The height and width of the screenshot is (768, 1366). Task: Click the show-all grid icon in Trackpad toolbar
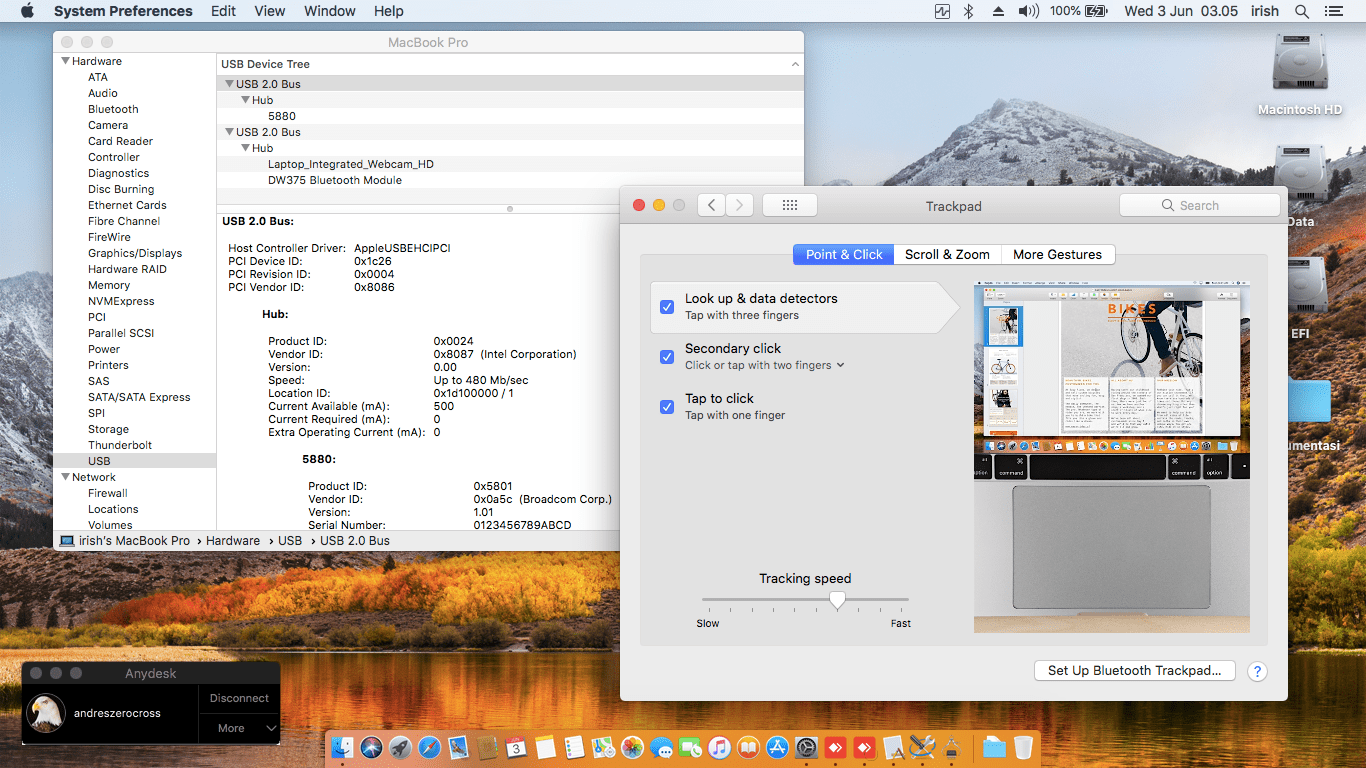789,205
